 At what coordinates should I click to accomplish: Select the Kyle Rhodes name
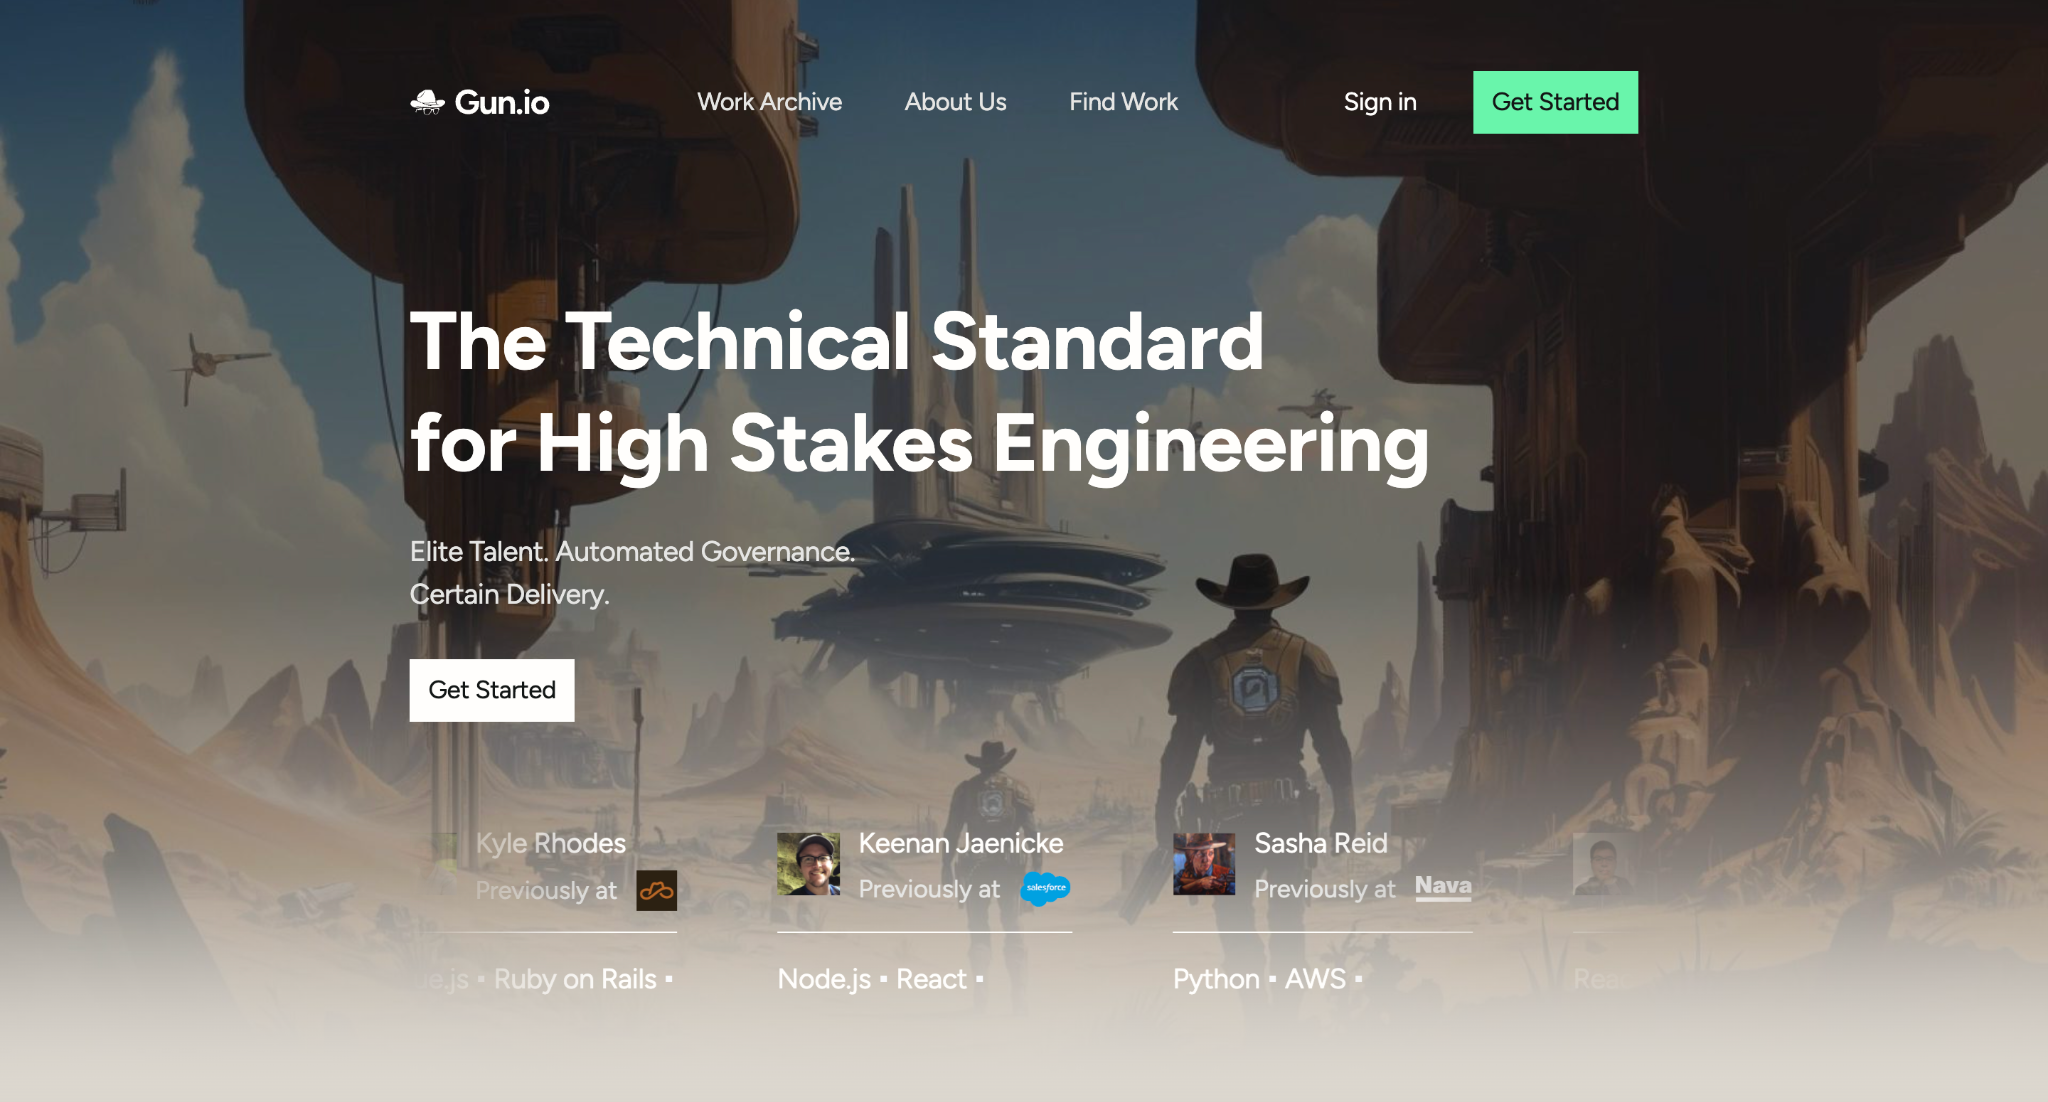point(551,844)
